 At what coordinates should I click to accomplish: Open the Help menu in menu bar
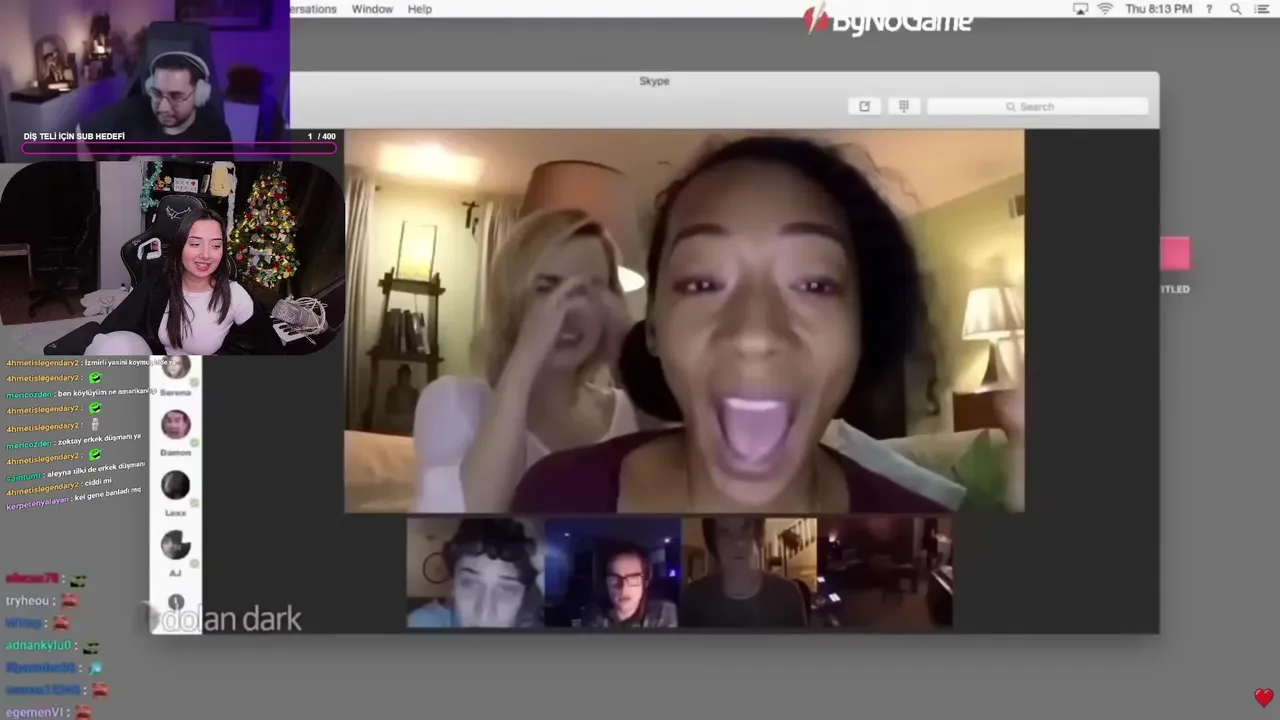[420, 9]
